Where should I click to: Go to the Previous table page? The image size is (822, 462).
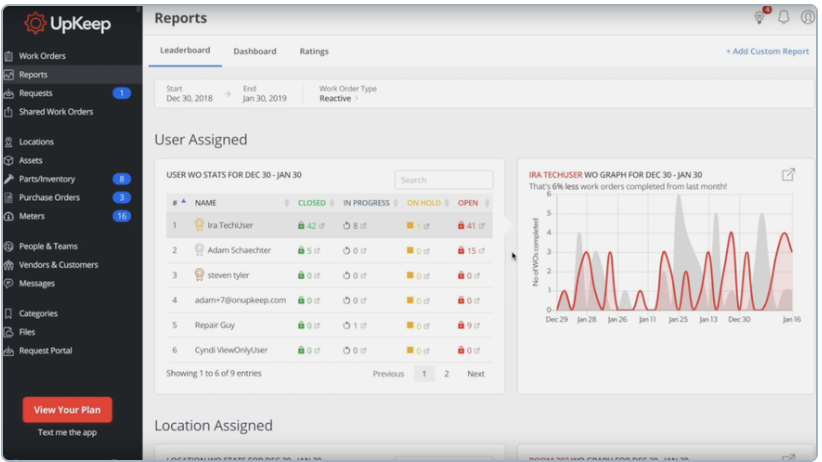click(388, 374)
